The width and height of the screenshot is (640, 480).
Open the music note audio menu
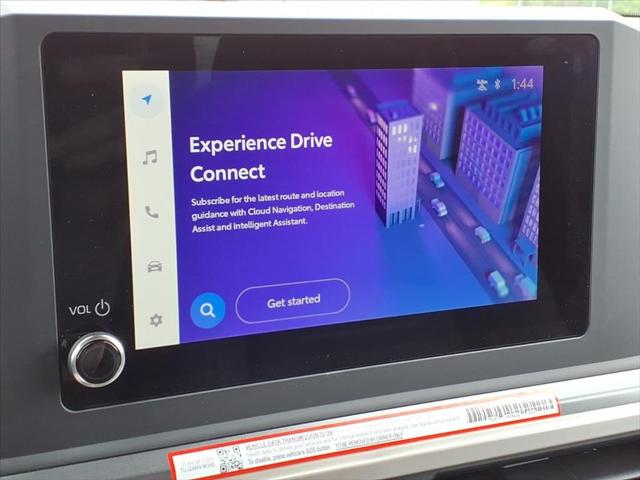click(150, 157)
